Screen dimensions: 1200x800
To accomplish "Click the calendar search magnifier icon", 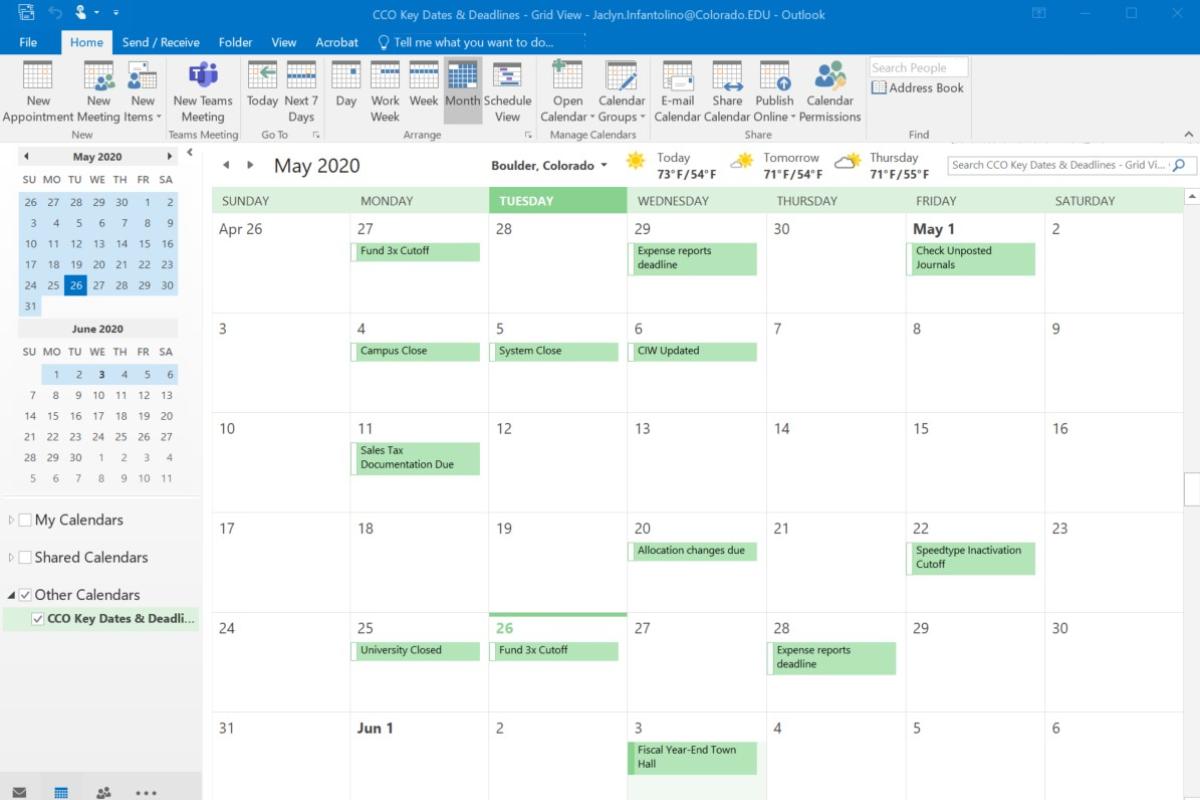I will [x=1179, y=165].
